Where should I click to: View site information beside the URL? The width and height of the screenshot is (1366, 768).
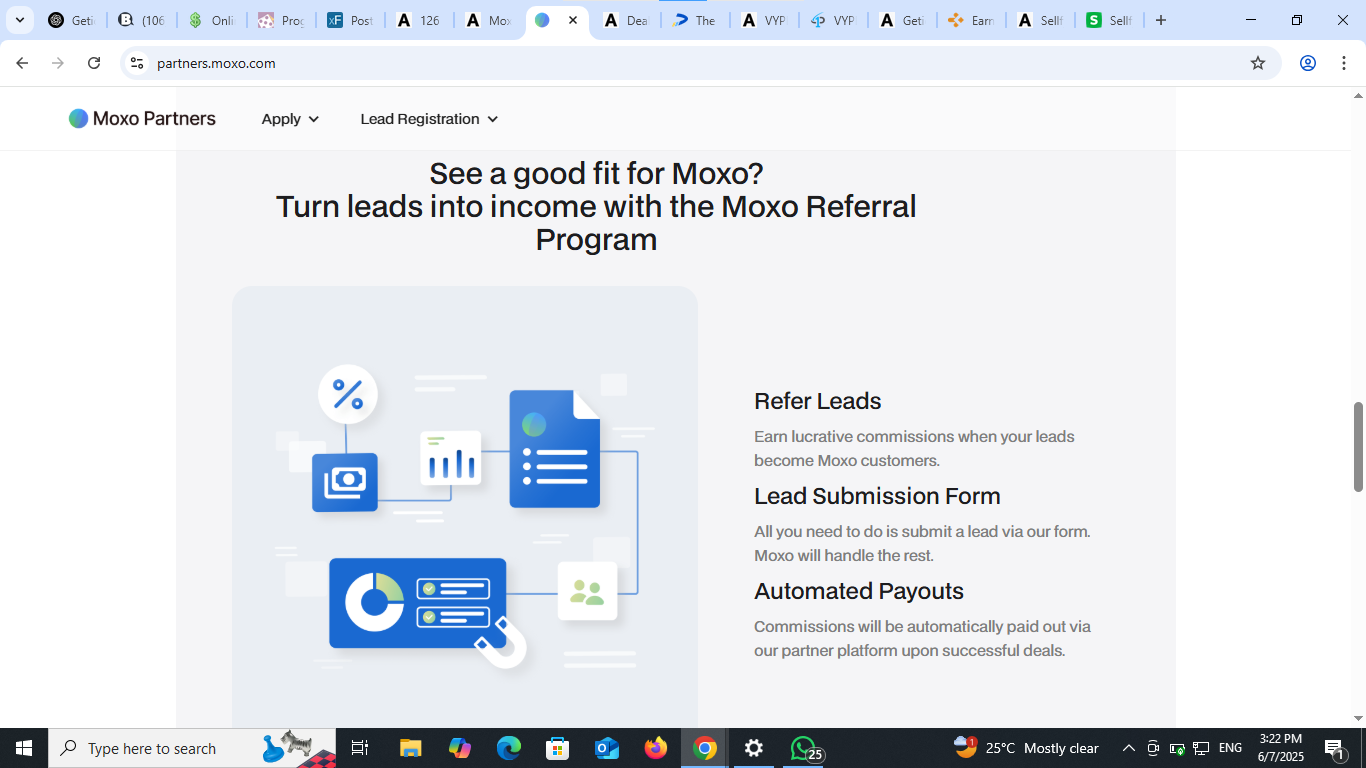(x=137, y=63)
